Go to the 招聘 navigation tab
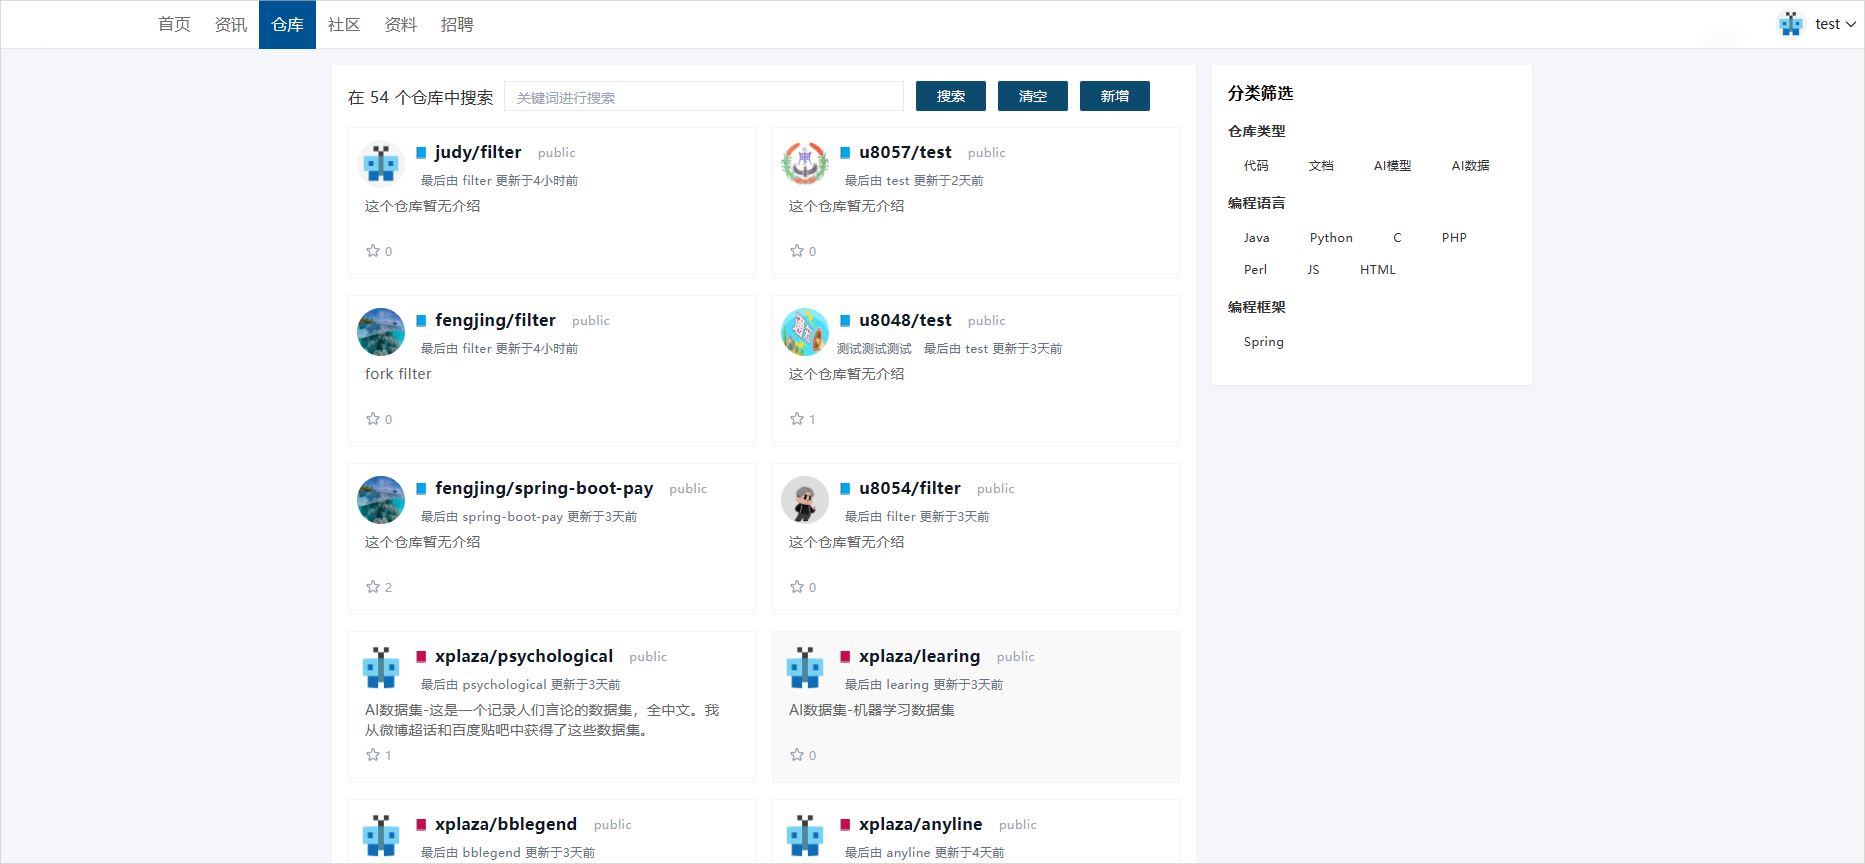Screen dimensions: 1865x864 (x=457, y=24)
